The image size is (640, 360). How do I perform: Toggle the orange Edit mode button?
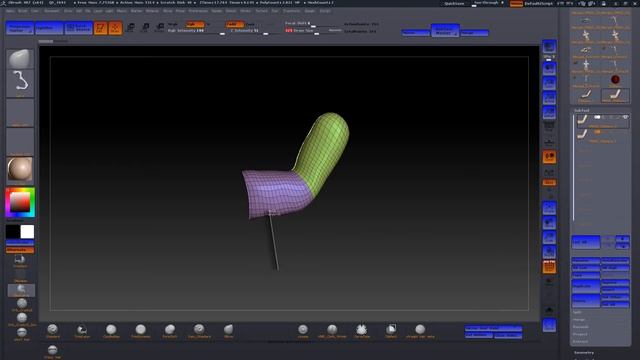tap(100, 28)
